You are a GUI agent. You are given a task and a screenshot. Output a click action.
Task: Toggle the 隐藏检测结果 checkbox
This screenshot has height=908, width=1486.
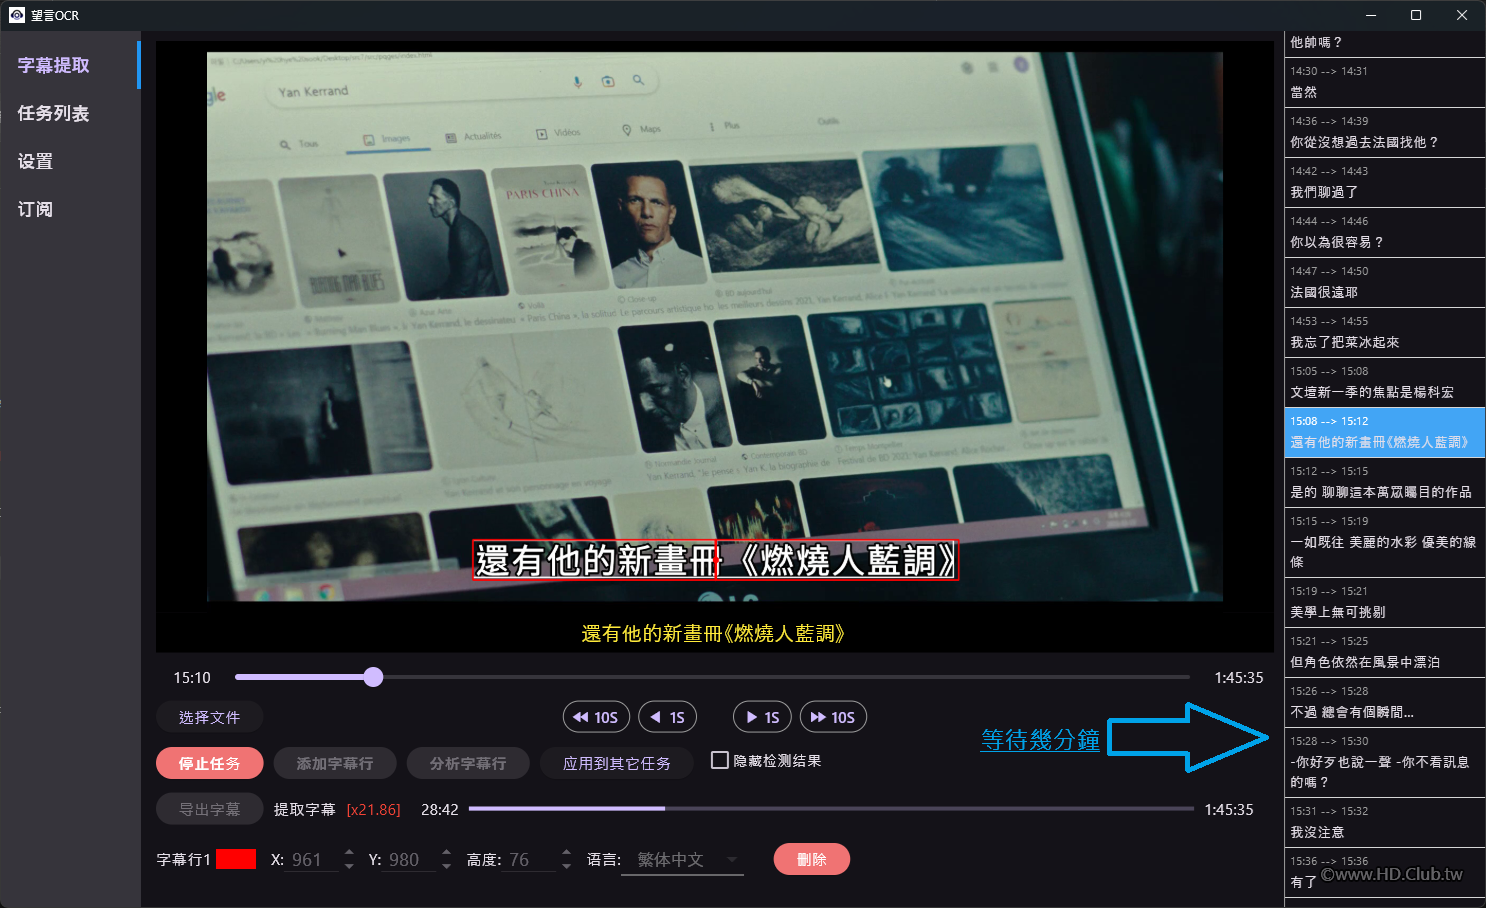pos(719,760)
